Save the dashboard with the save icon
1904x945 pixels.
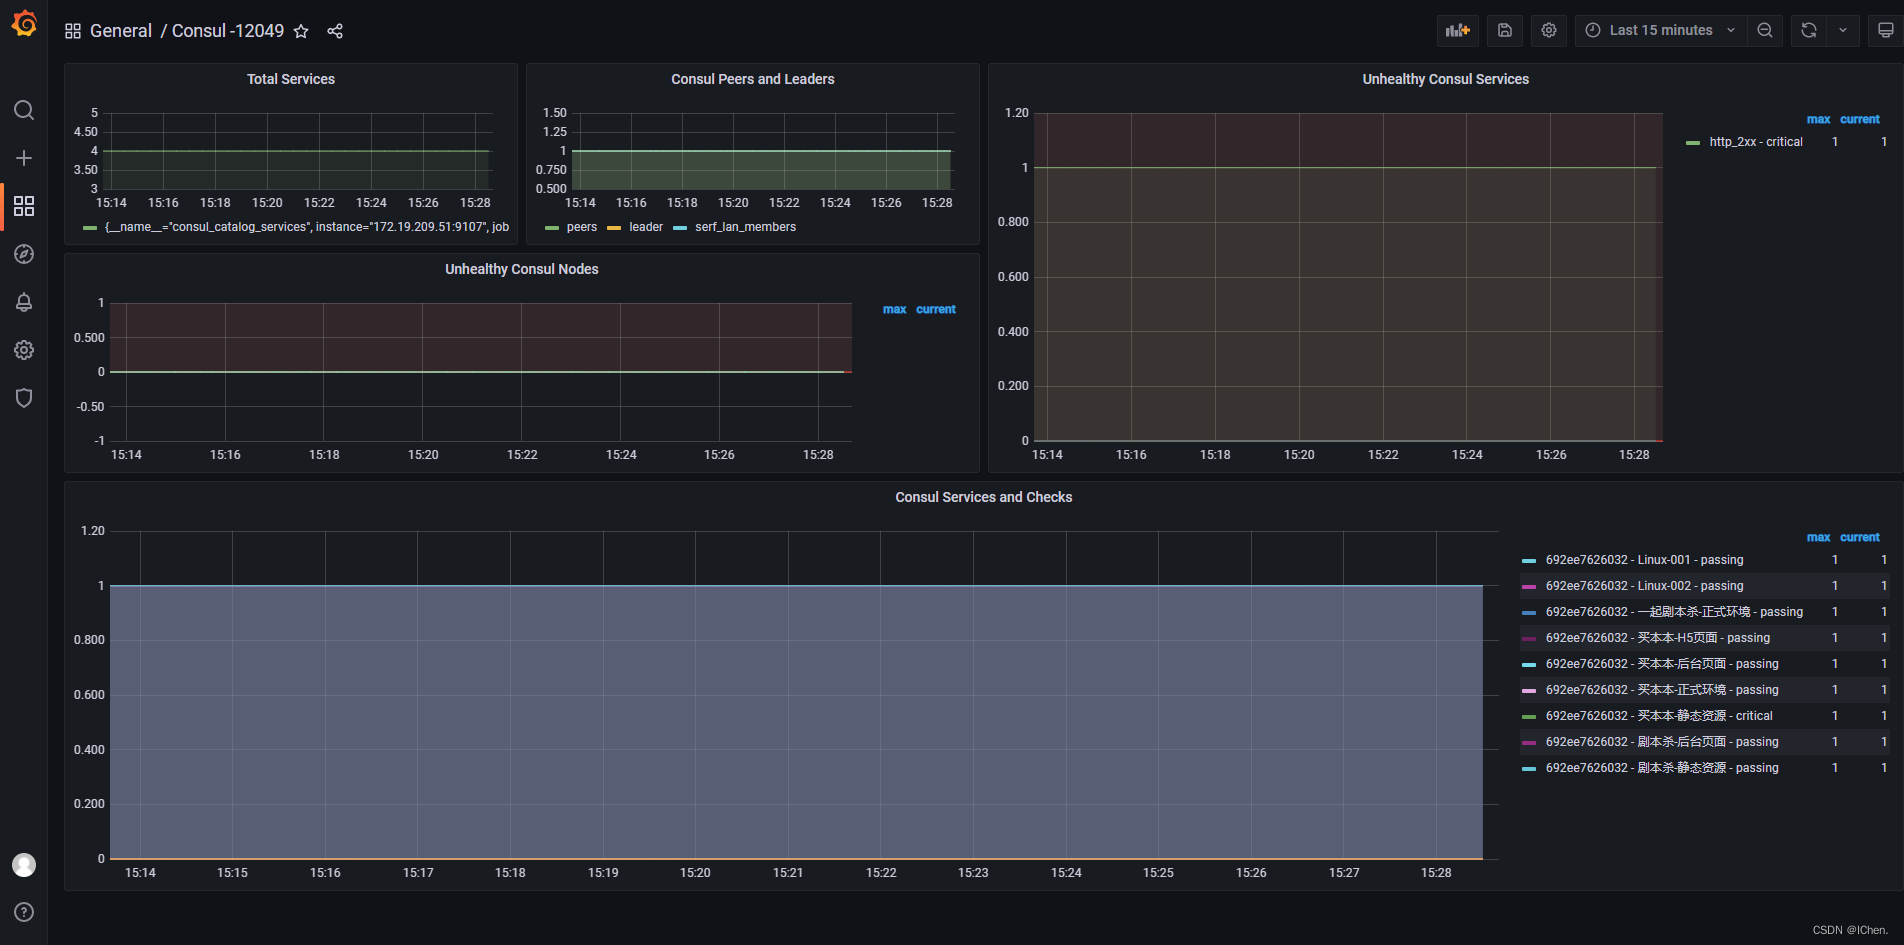point(1505,30)
